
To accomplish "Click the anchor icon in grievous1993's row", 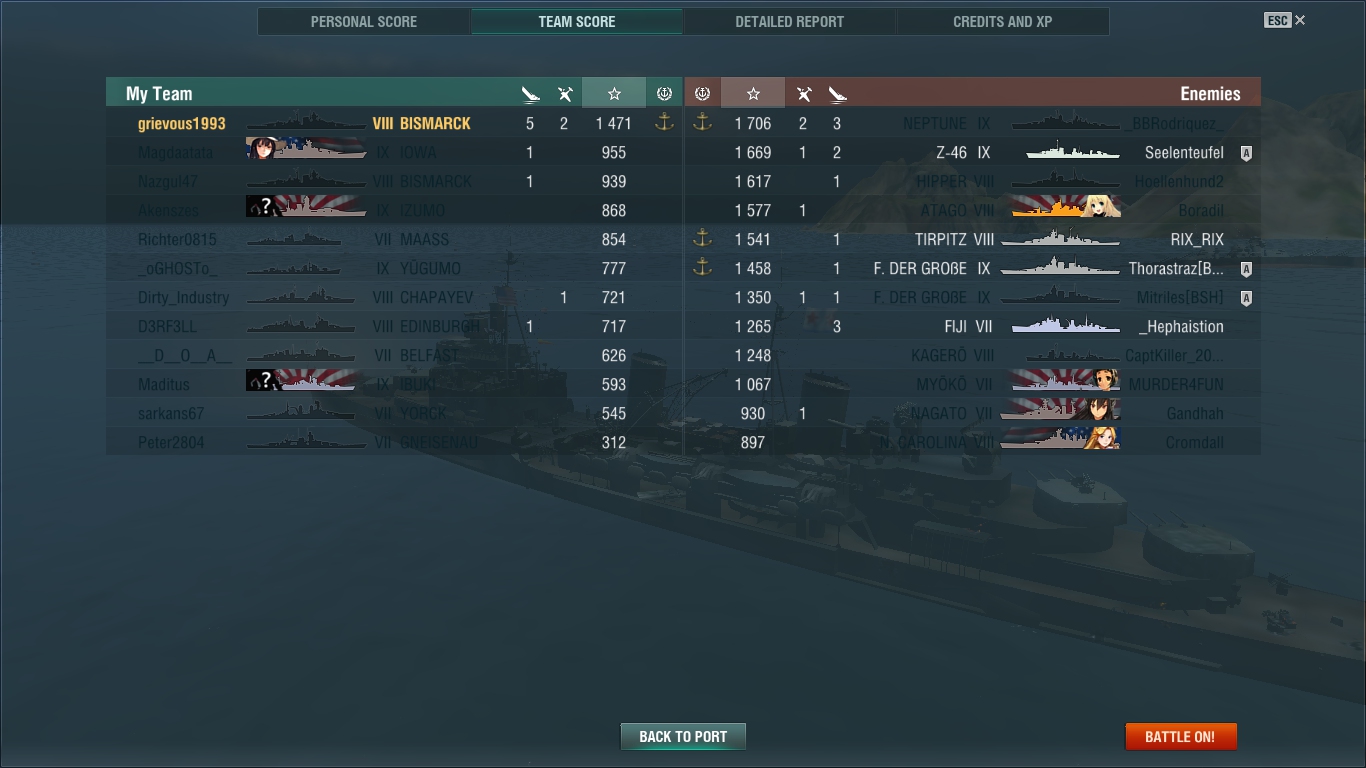I will coord(664,122).
